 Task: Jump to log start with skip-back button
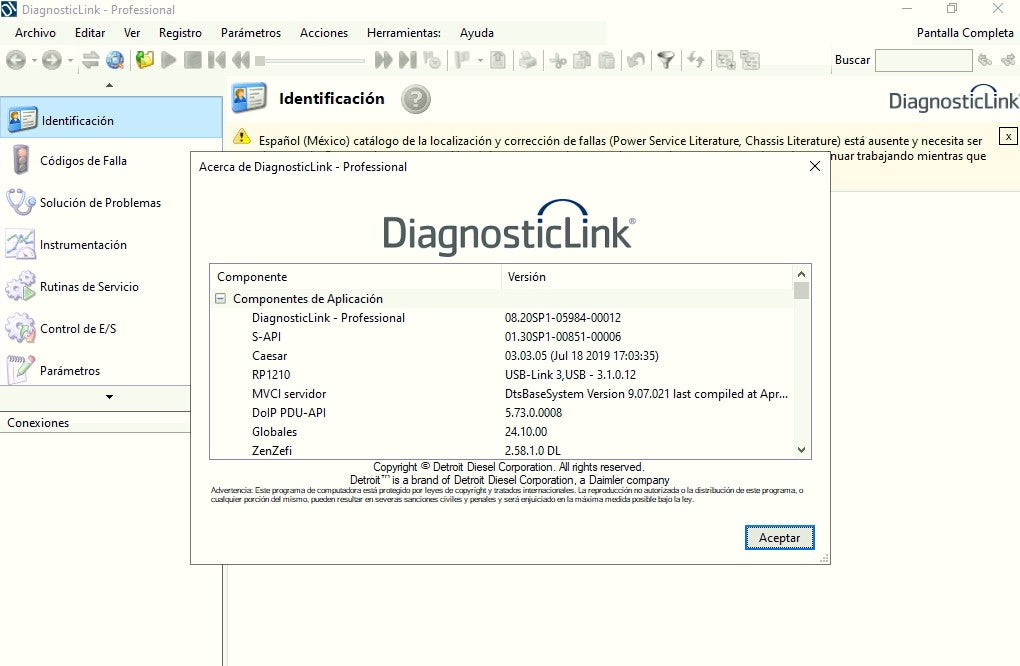click(217, 60)
